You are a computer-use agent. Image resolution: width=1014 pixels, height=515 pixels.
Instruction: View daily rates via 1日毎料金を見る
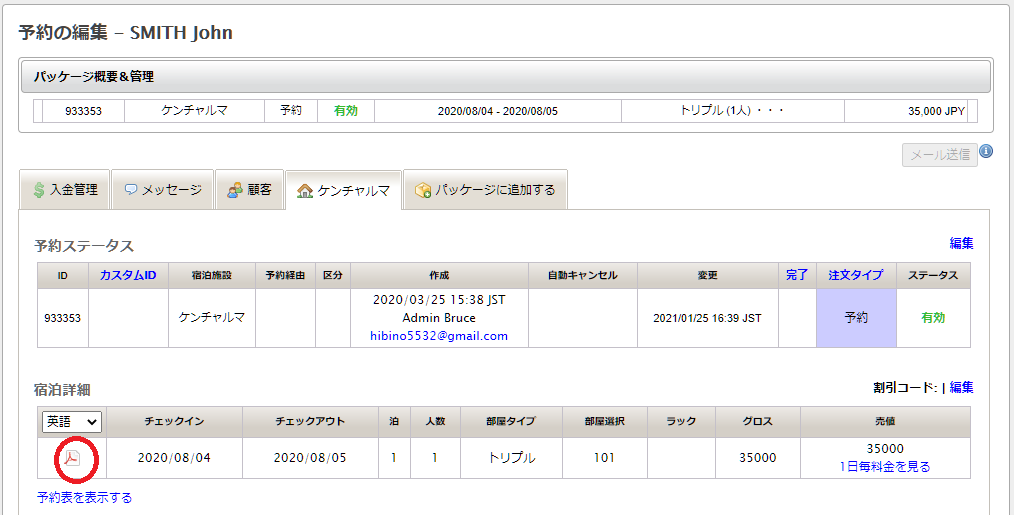point(885,466)
